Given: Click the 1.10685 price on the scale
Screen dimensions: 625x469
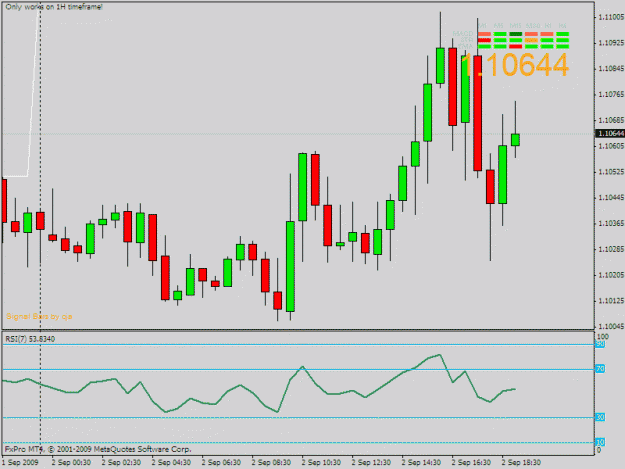Looking at the screenshot, I should point(611,120).
